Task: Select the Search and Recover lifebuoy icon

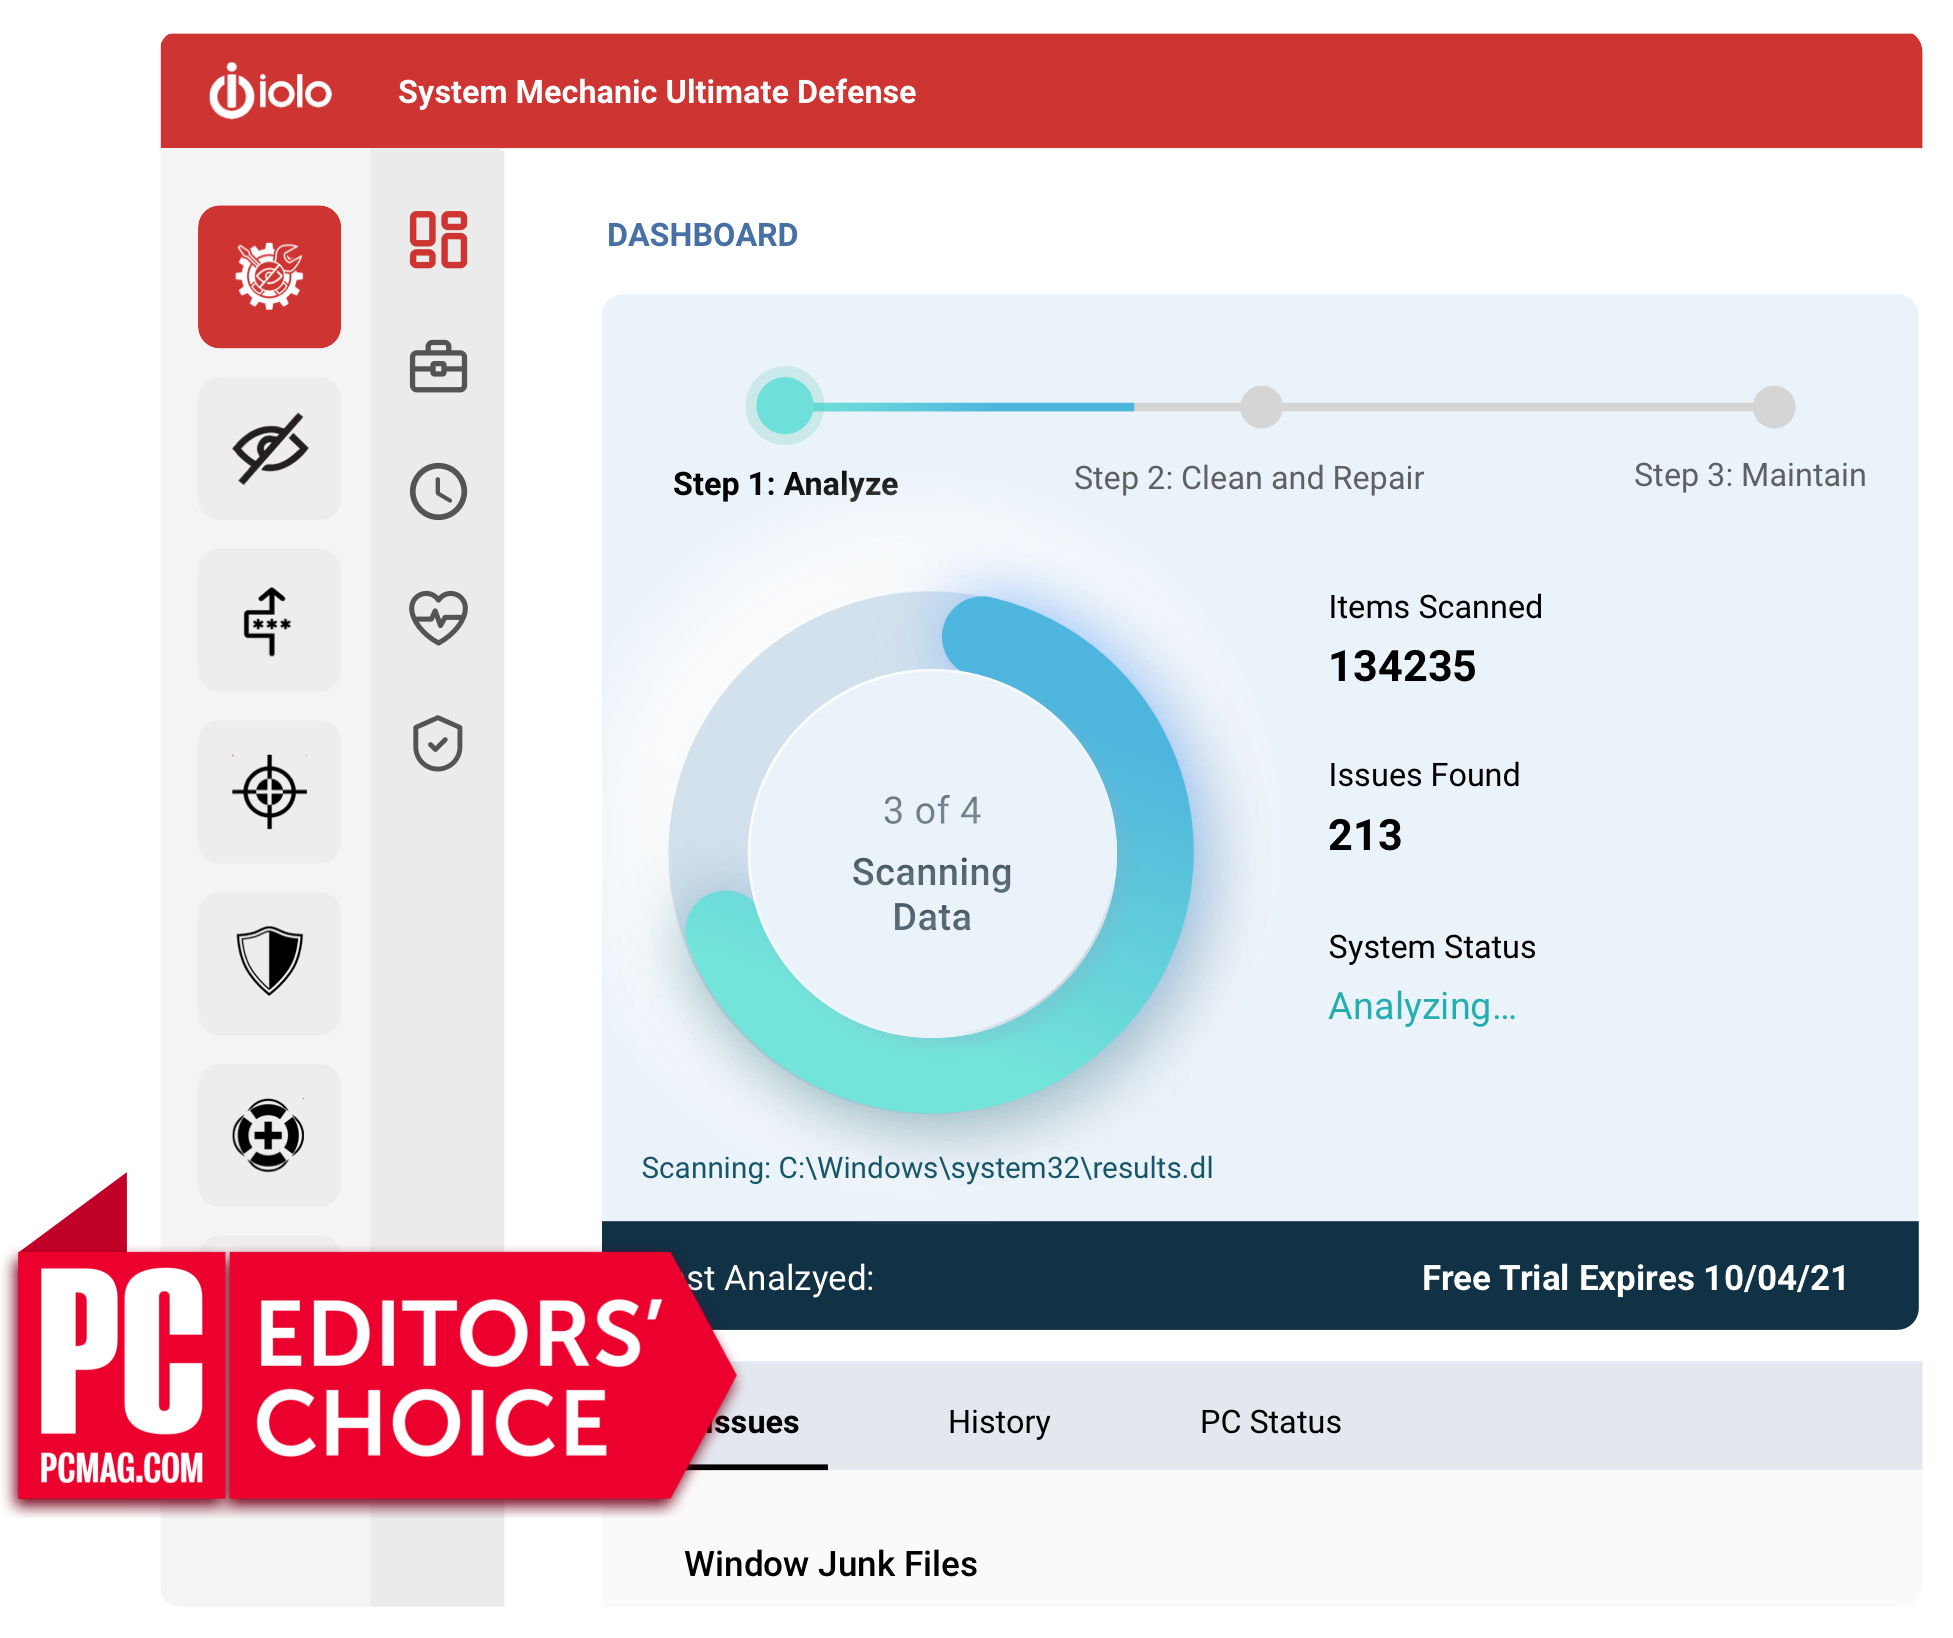Action: tap(269, 1134)
